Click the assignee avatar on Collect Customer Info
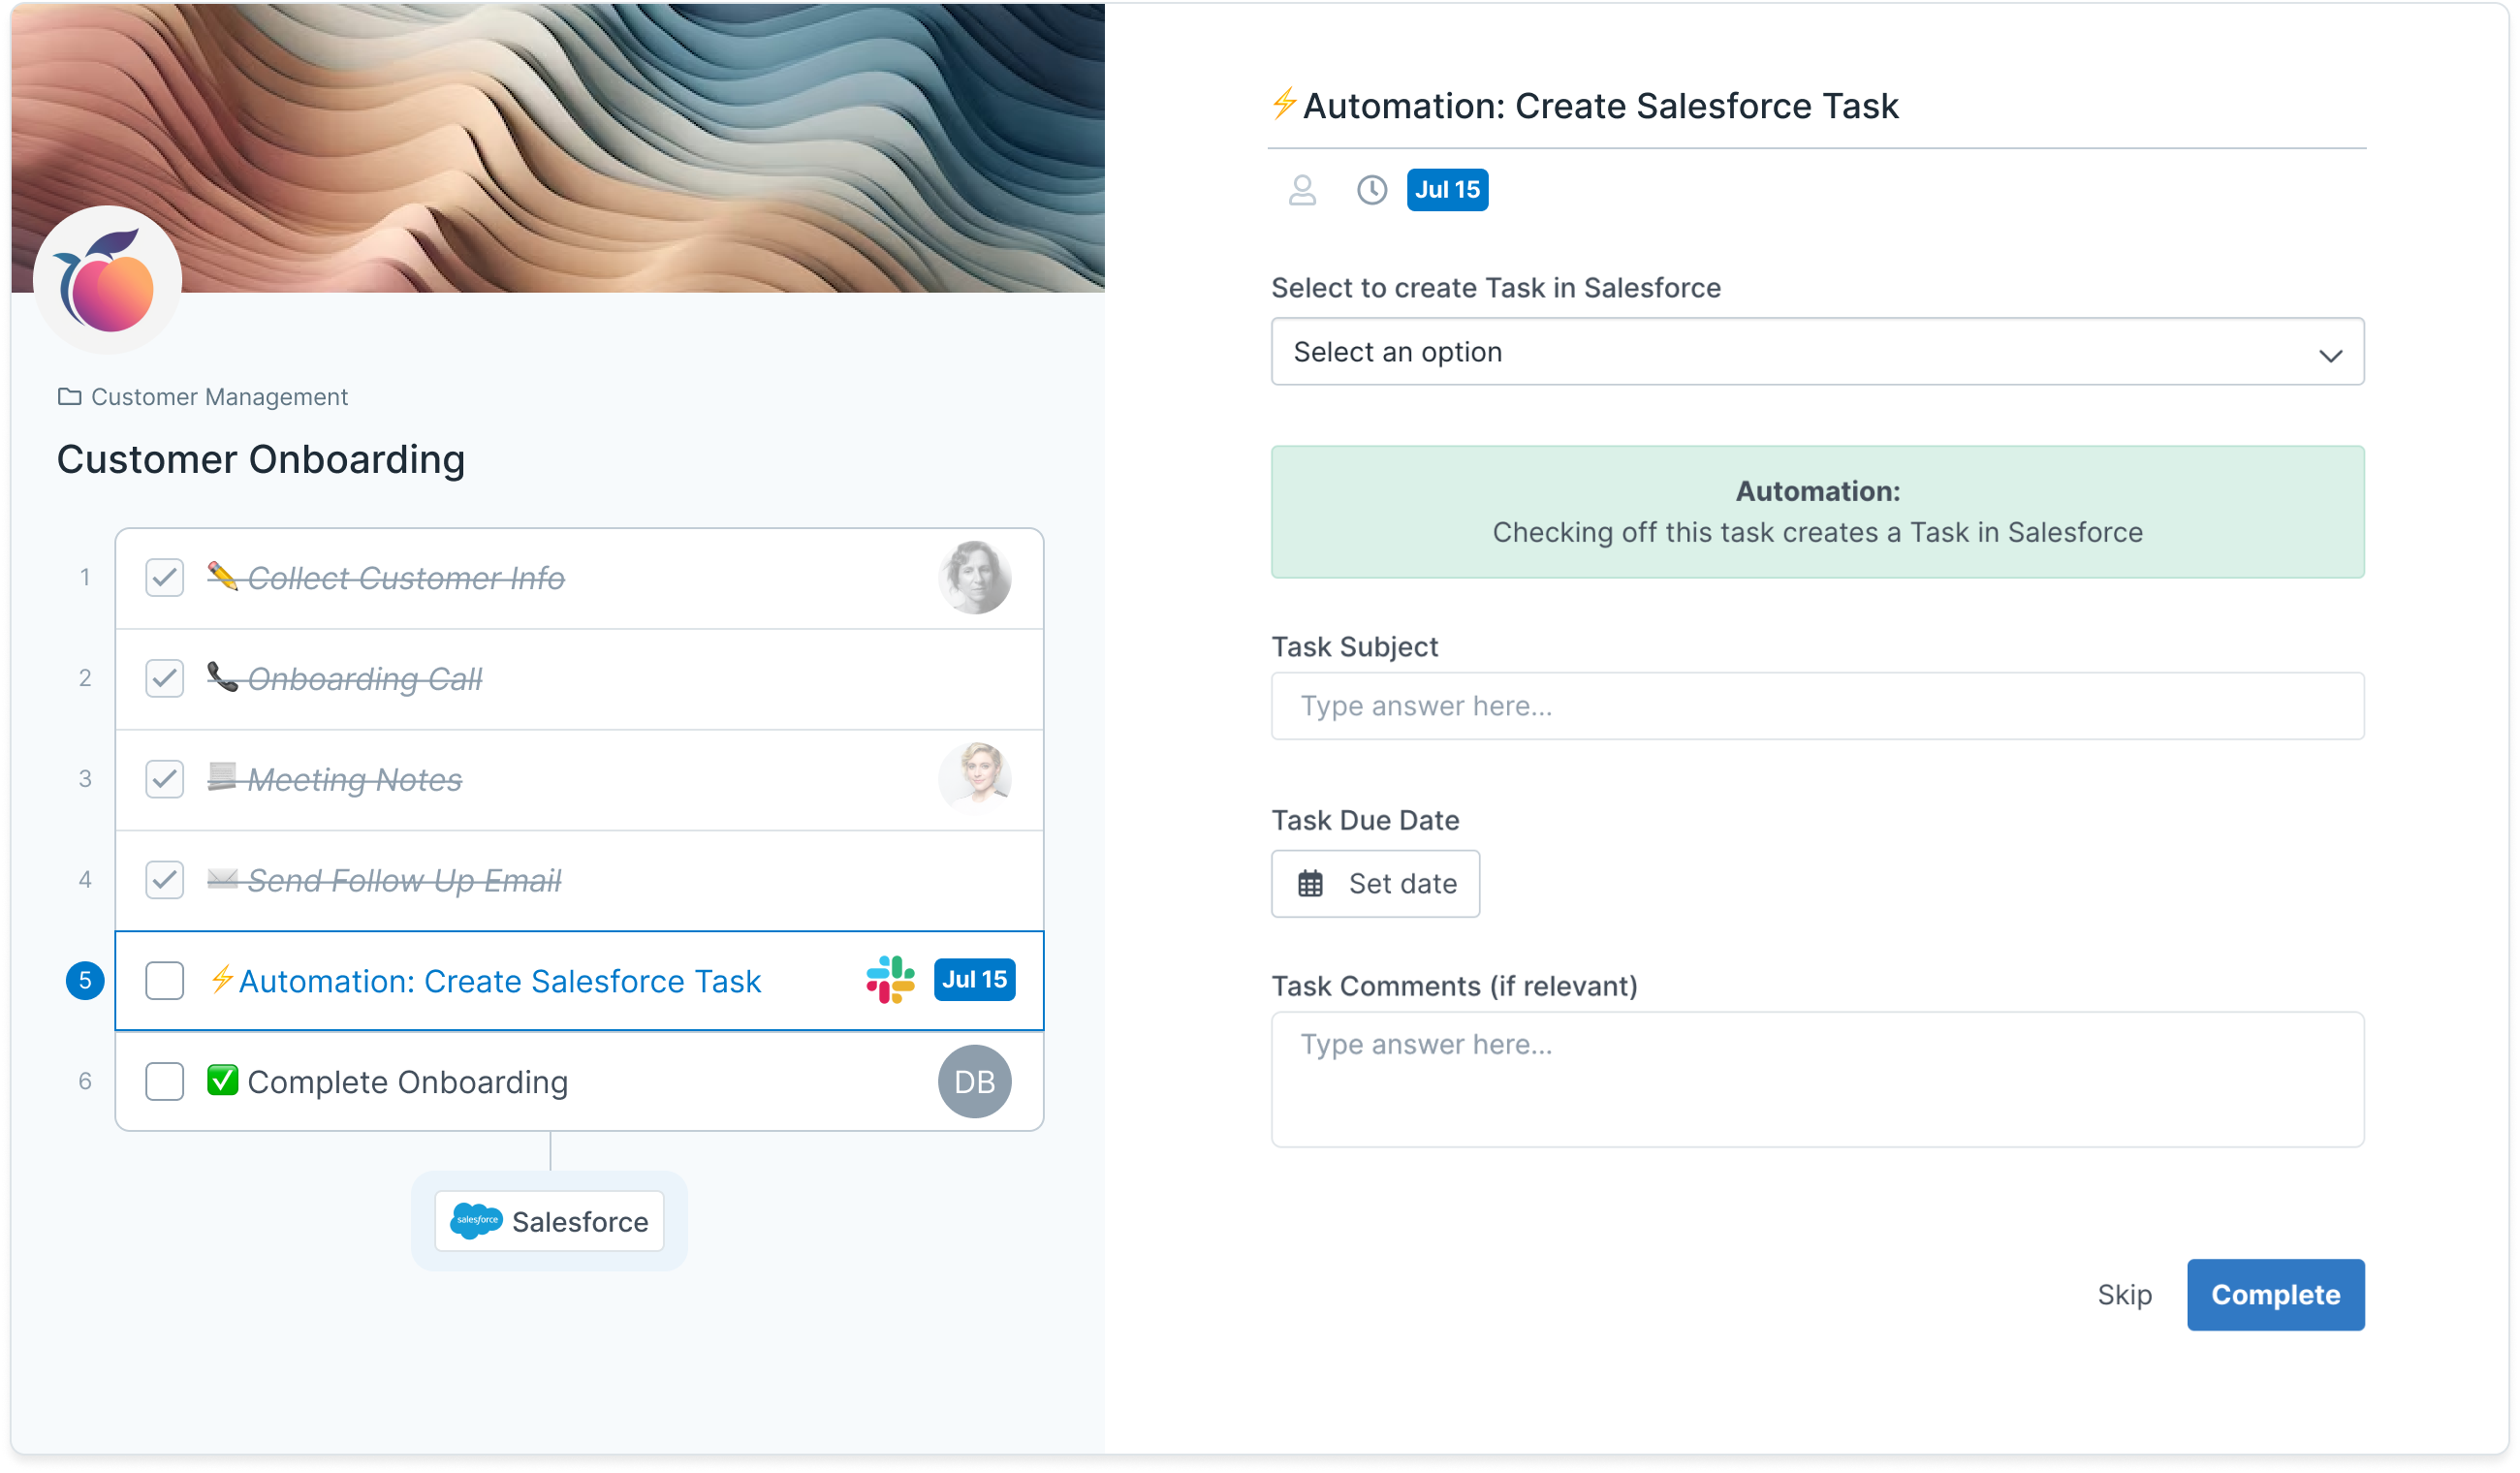This screenshot has height=1473, width=2520. [x=975, y=578]
